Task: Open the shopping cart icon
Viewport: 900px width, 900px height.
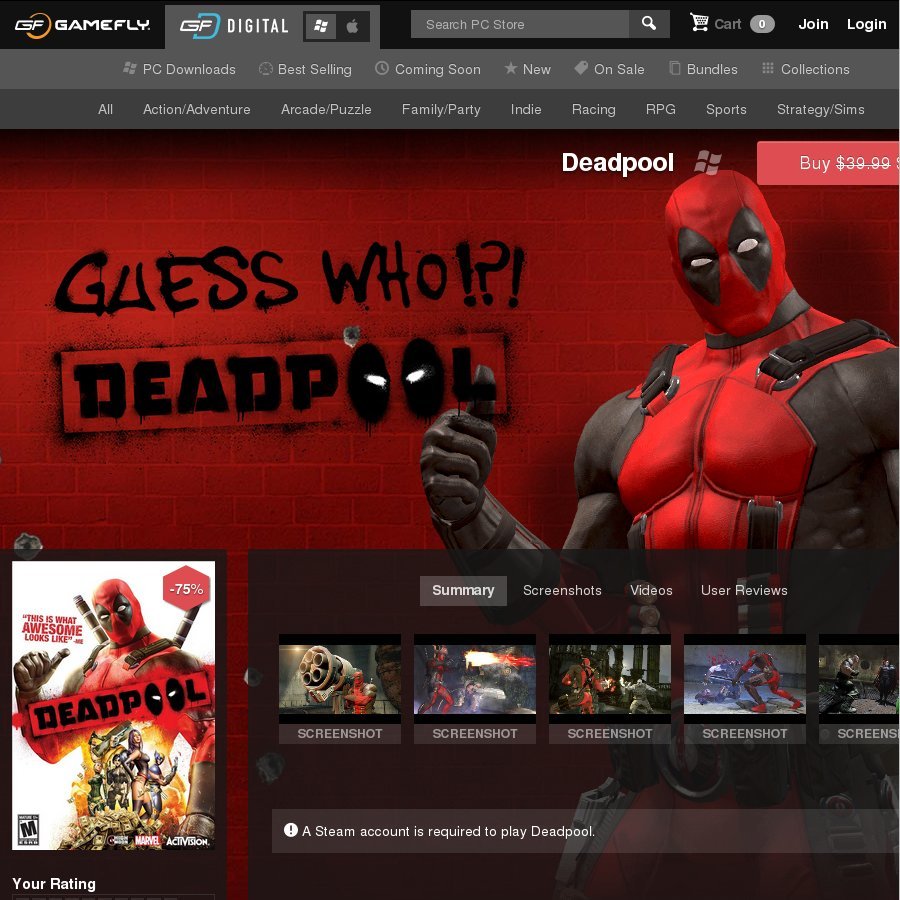Action: click(699, 24)
